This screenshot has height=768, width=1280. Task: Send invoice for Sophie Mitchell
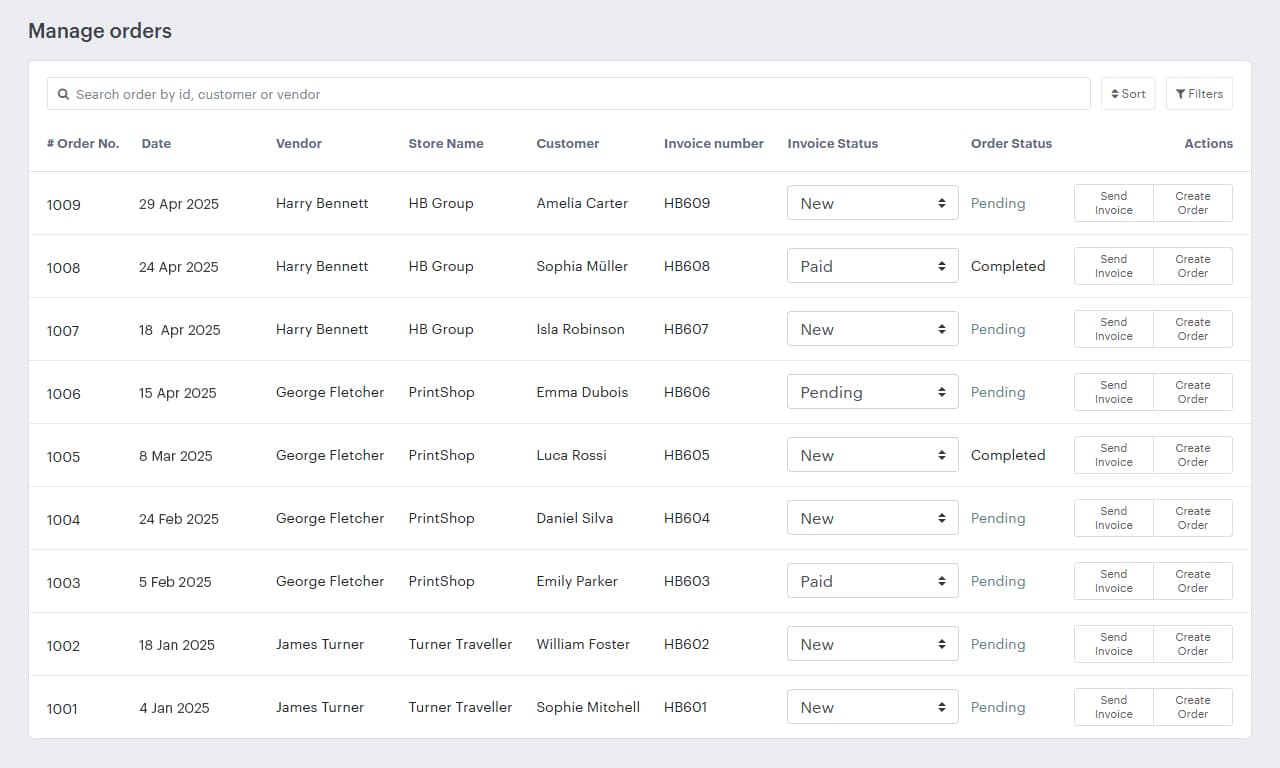coord(1113,707)
